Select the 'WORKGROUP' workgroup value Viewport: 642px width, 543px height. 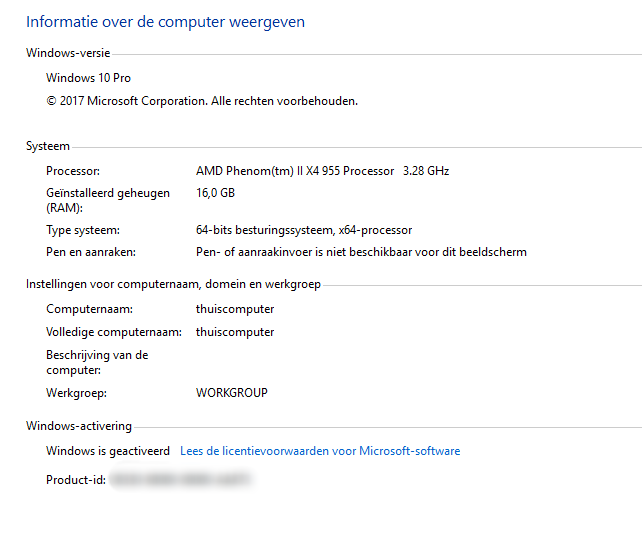tap(231, 393)
